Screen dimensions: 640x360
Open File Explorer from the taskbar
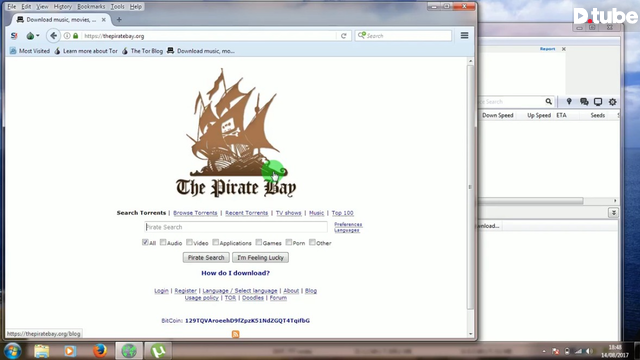42,351
